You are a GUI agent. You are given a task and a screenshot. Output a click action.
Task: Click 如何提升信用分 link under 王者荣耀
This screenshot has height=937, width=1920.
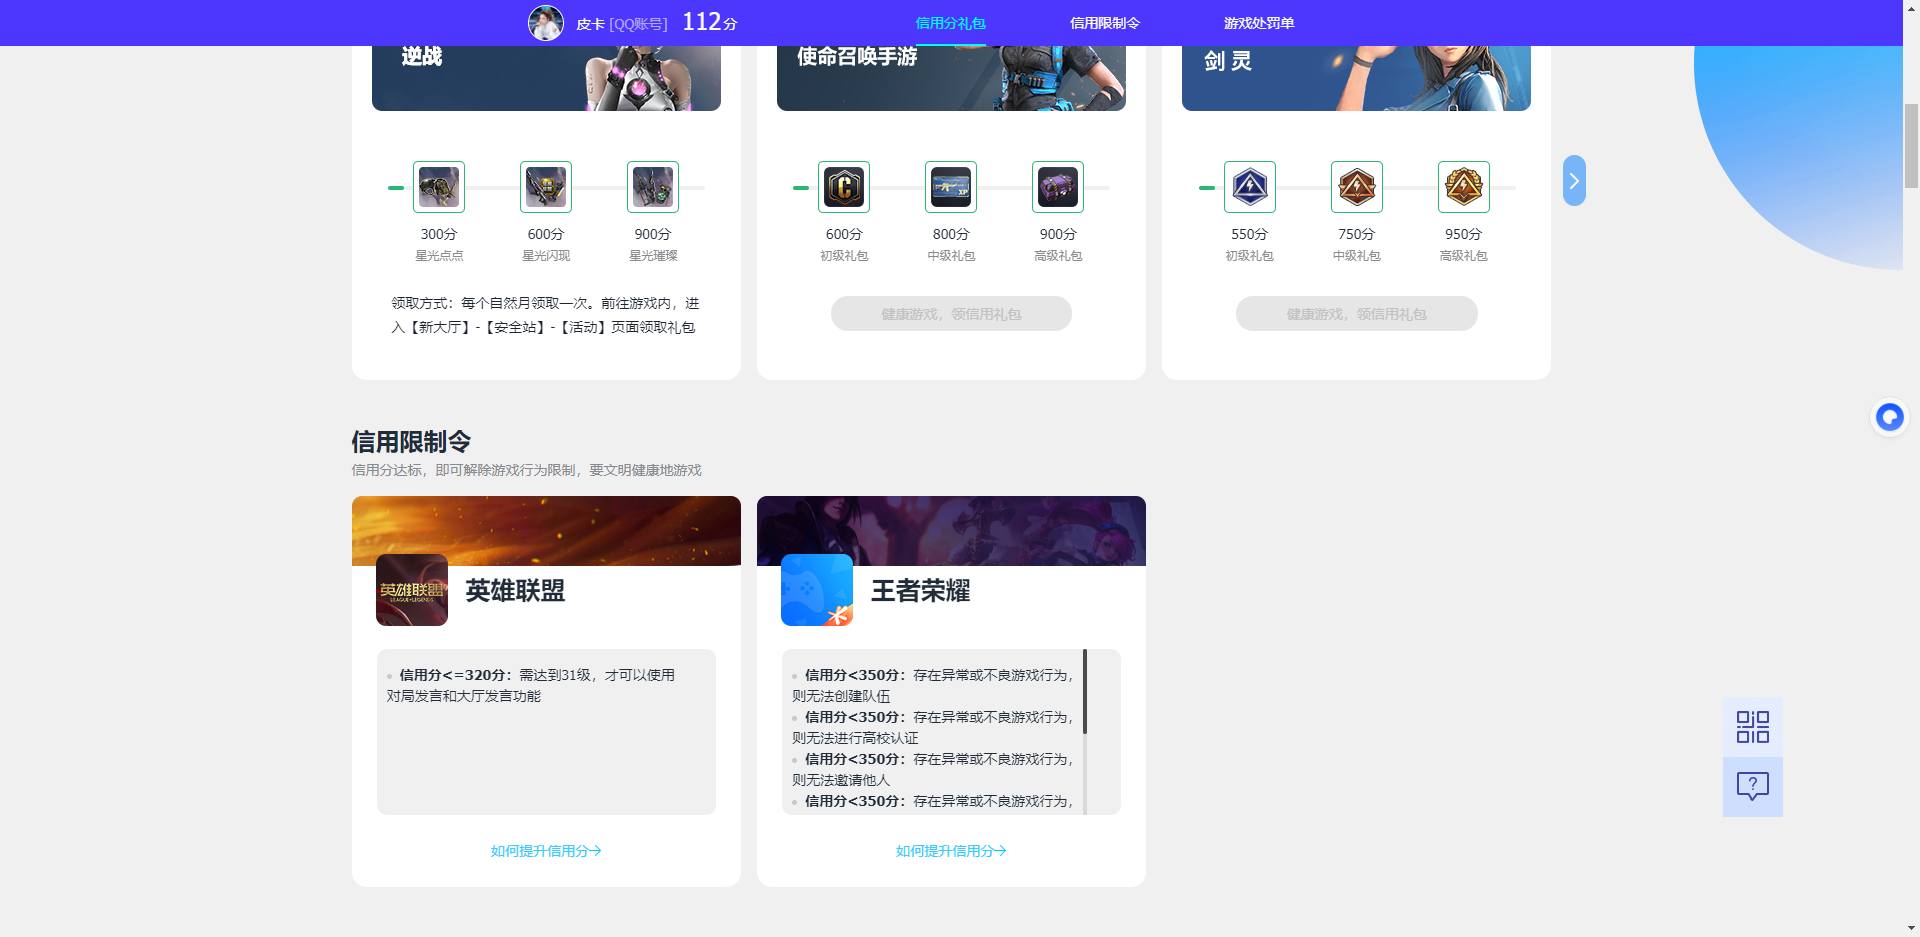(951, 851)
